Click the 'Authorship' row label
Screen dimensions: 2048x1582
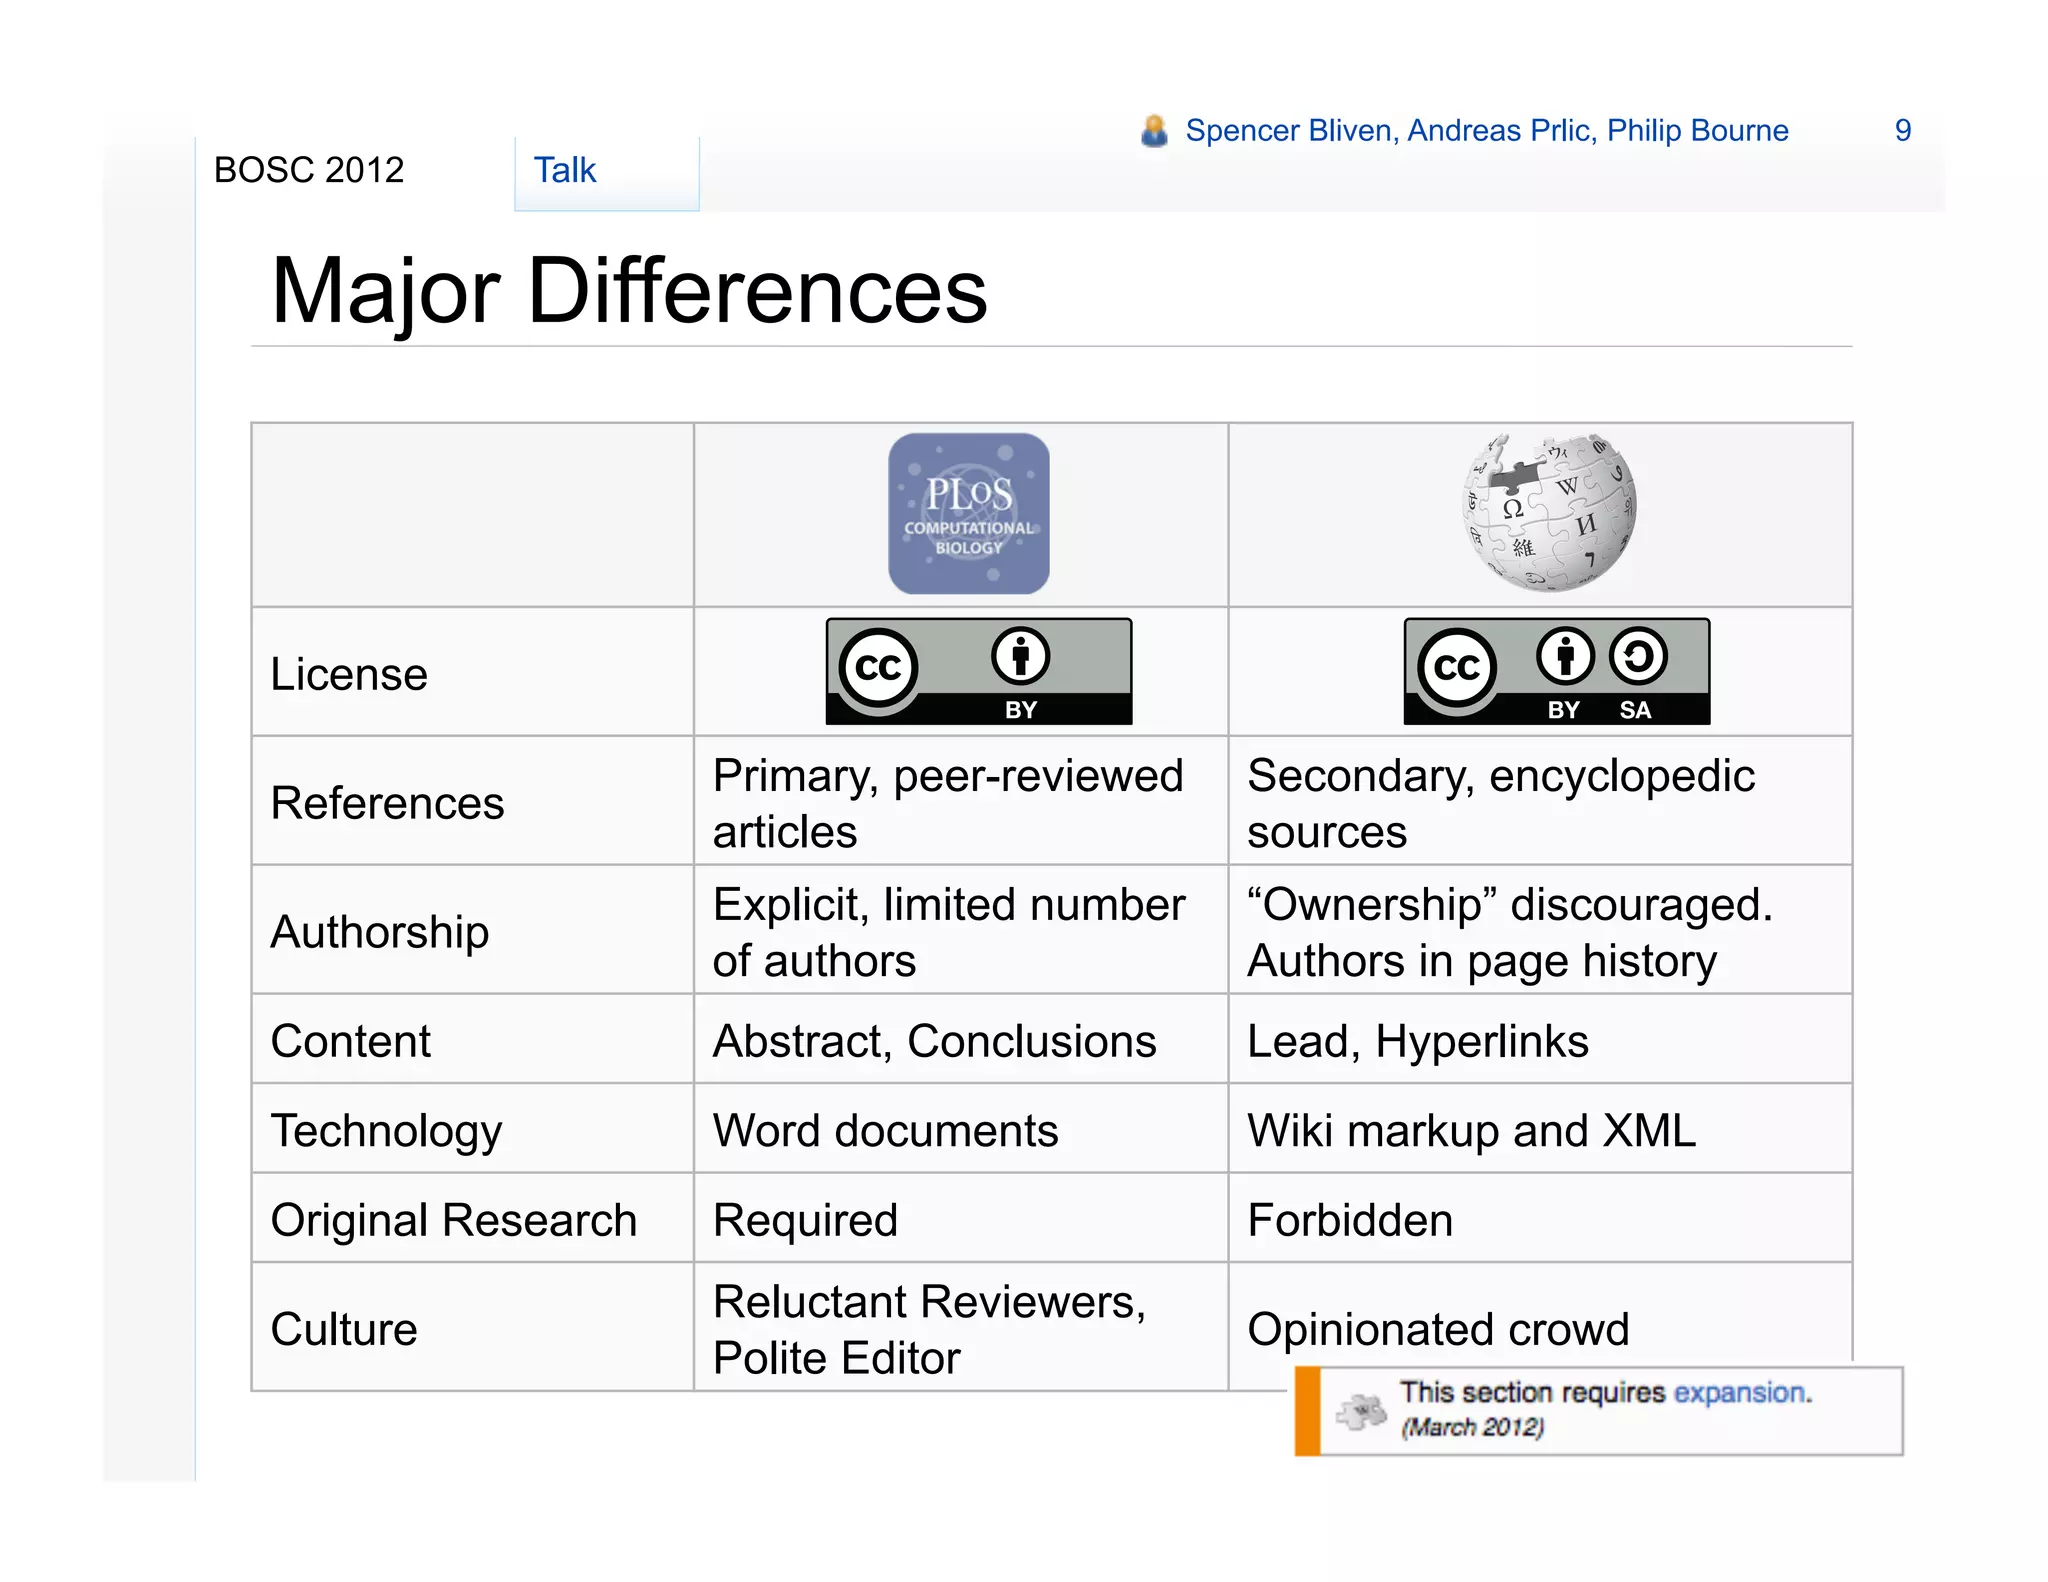click(x=380, y=932)
